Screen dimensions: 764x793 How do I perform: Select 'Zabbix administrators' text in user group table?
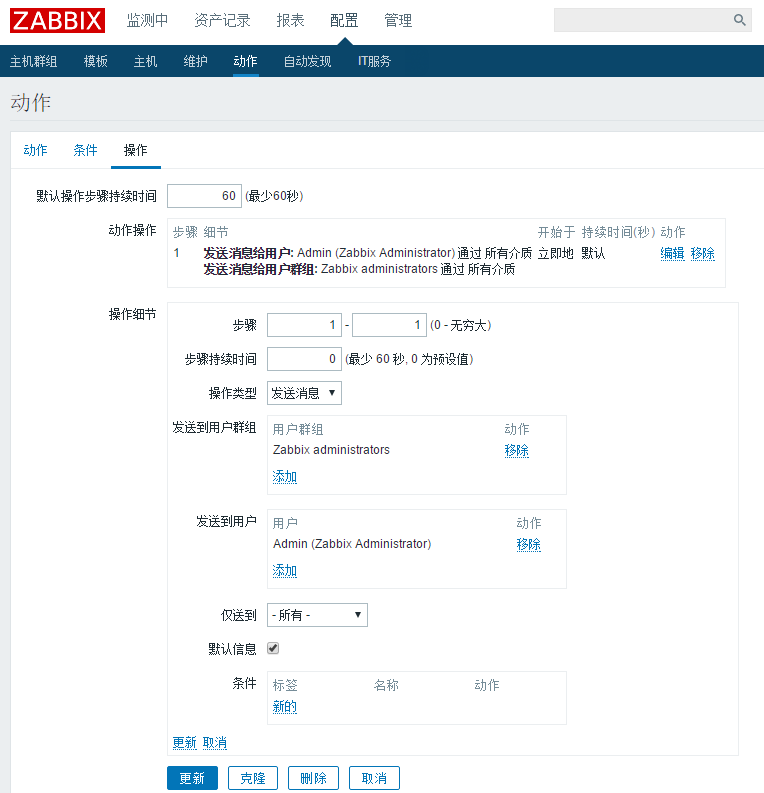click(331, 450)
